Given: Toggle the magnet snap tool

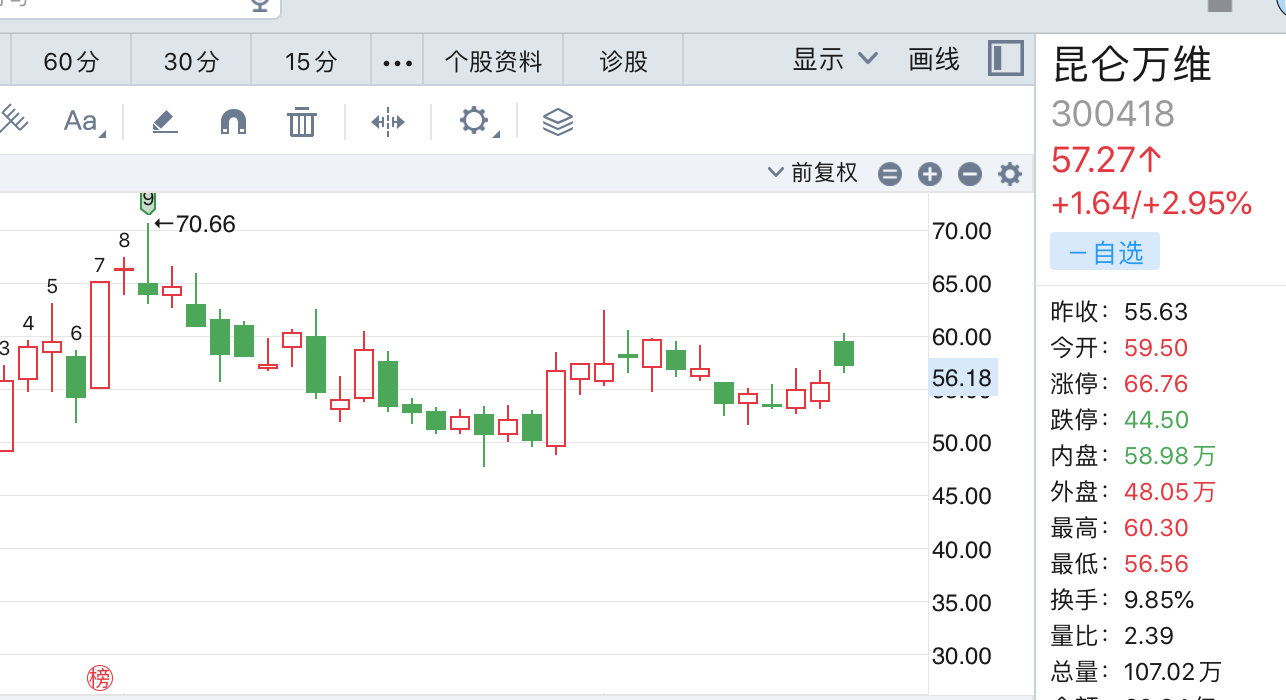Looking at the screenshot, I should click(233, 122).
